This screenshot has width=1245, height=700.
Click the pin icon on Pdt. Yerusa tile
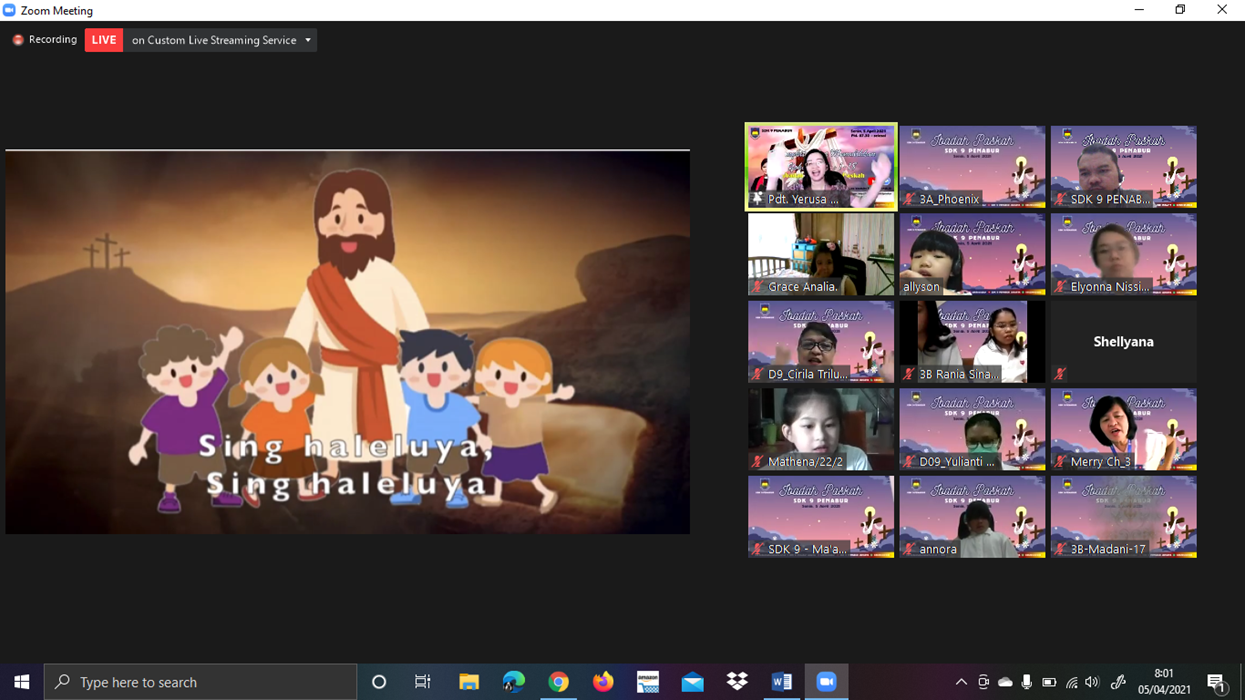pos(758,199)
